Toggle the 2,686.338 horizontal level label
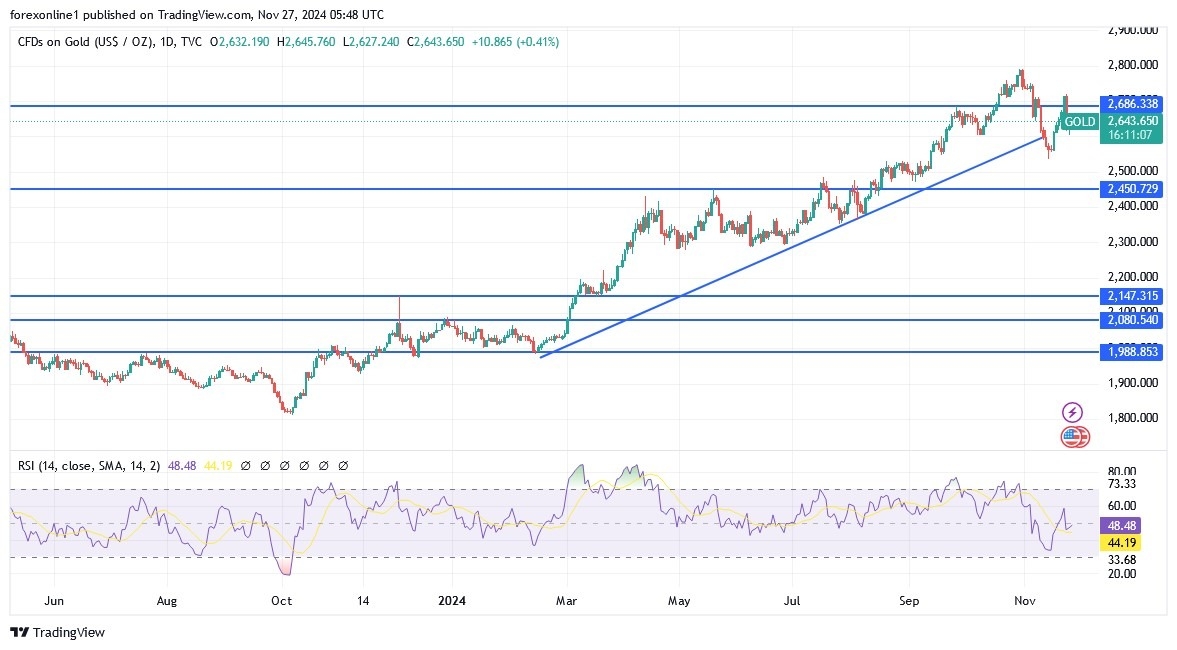1177x650 pixels. click(1131, 104)
